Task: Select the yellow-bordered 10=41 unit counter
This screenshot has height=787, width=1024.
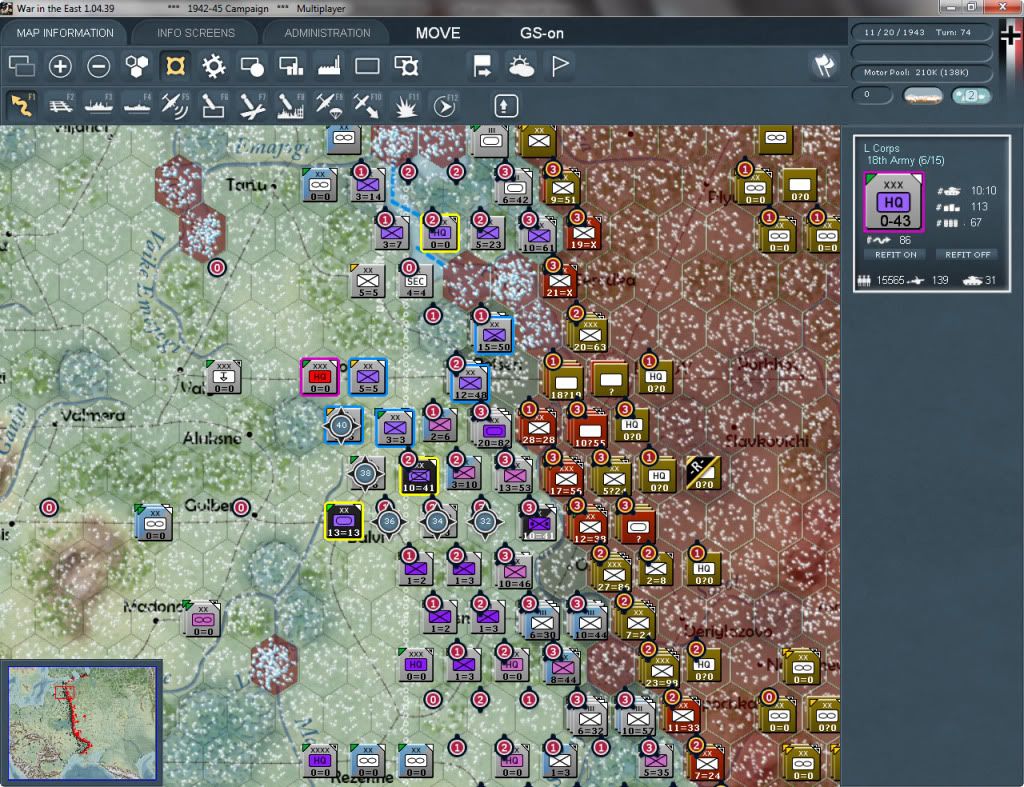Action: click(419, 476)
